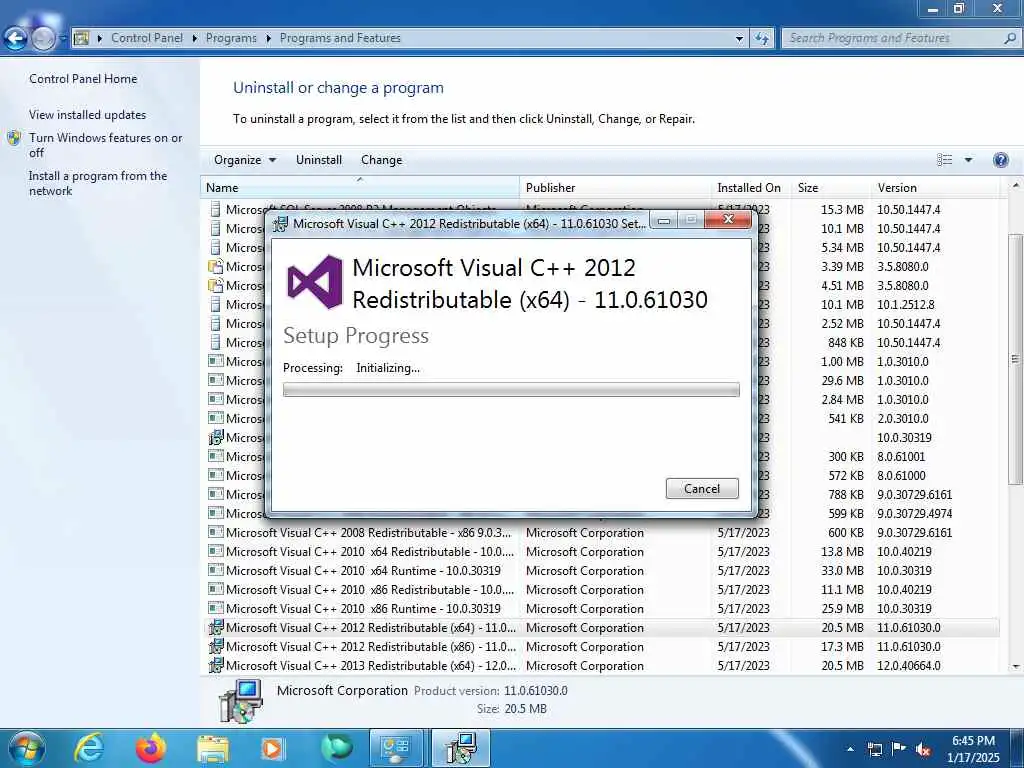Viewport: 1024px width, 768px height.
Task: Focus the Search Programs and Features box
Action: pos(891,38)
